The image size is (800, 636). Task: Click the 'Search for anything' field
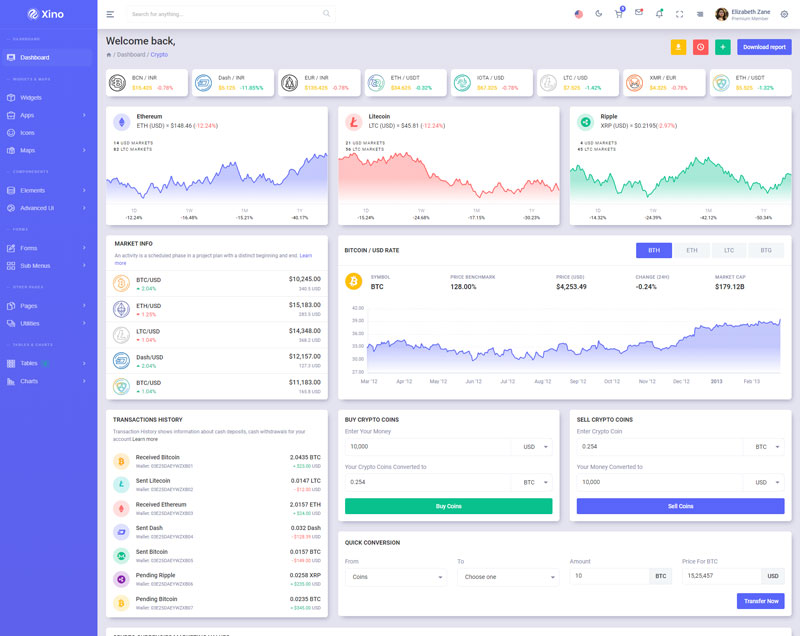pyautogui.click(x=225, y=14)
